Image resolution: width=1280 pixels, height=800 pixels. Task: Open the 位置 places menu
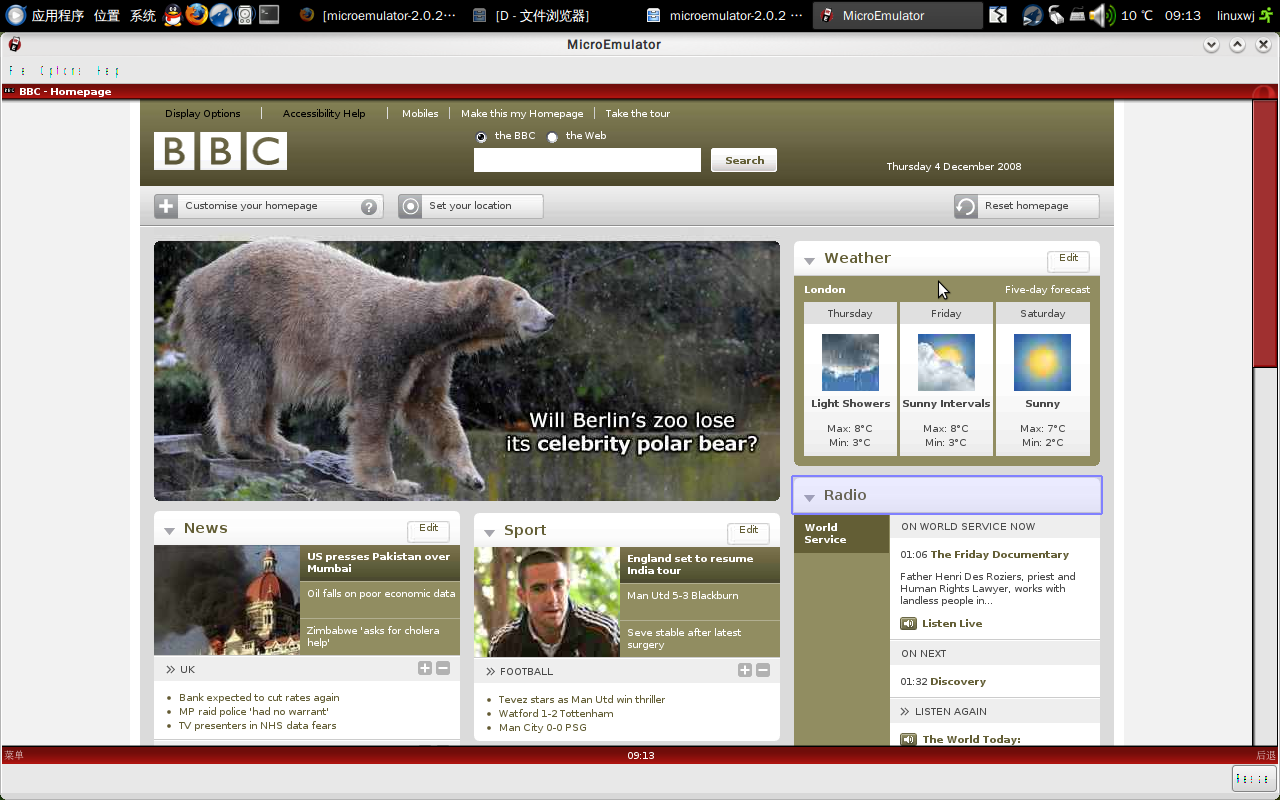pyautogui.click(x=107, y=15)
